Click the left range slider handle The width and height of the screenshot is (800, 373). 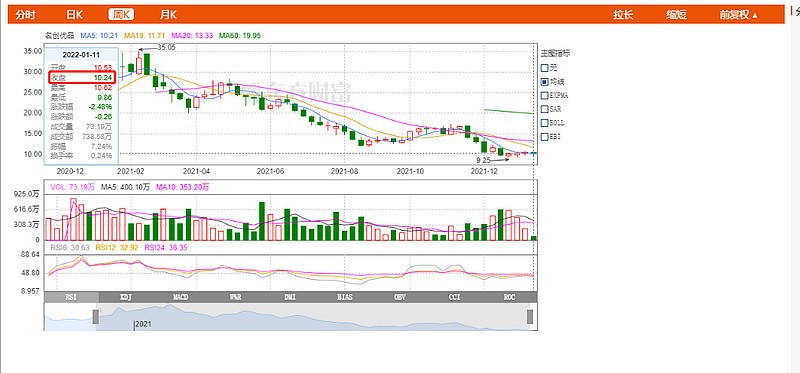coord(95,316)
